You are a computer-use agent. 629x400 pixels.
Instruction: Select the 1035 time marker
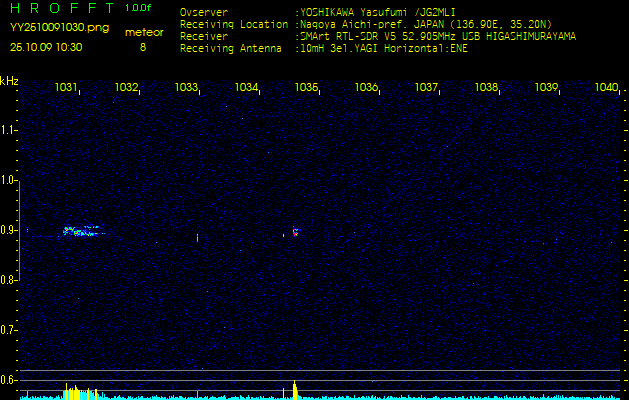(306, 88)
